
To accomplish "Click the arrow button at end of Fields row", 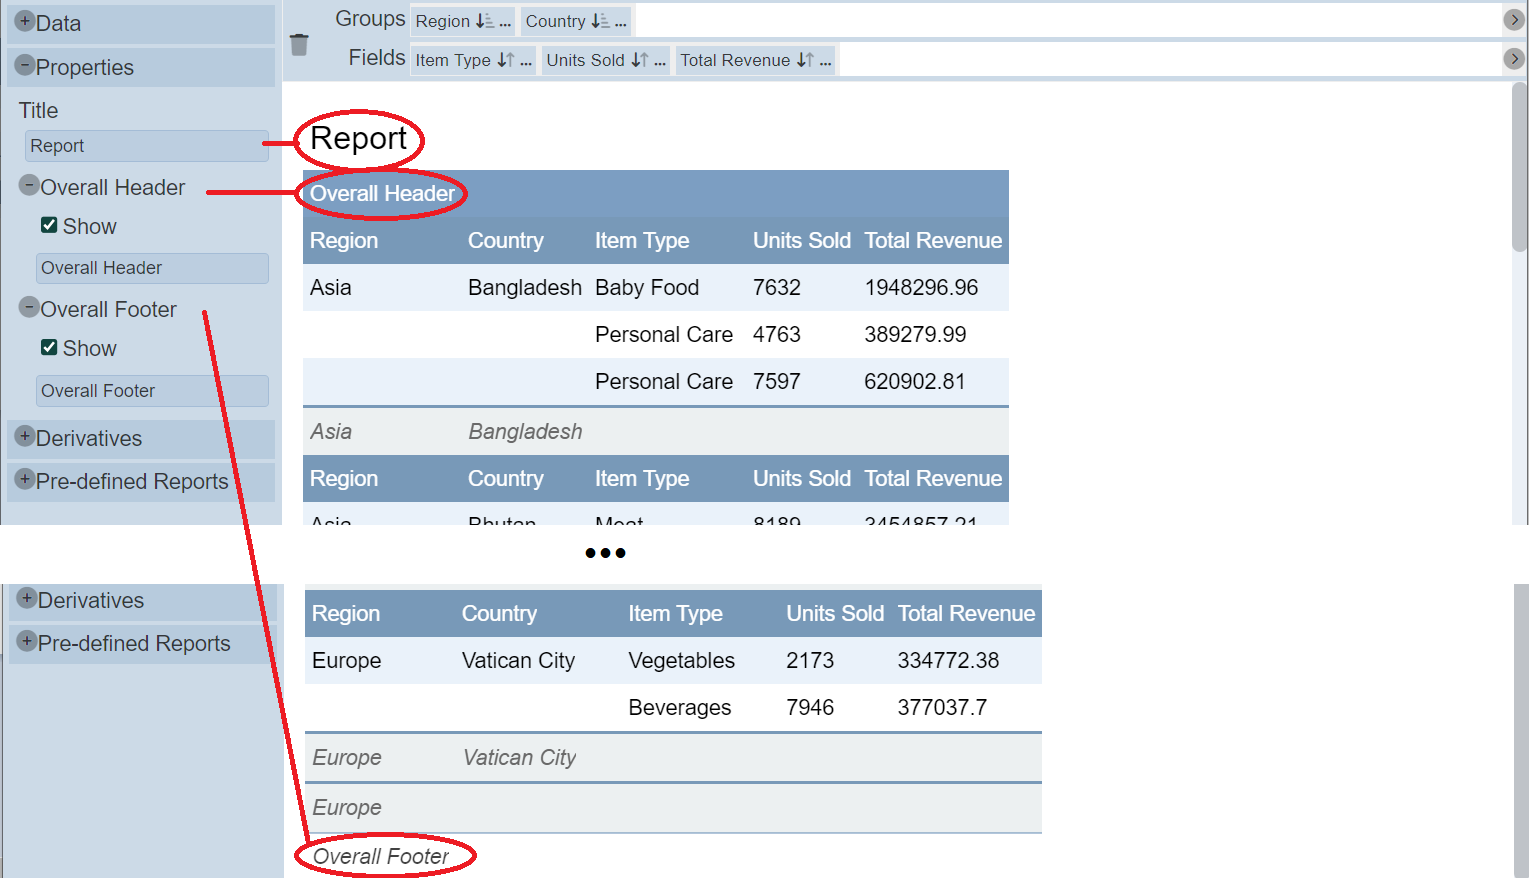I will click(1514, 59).
